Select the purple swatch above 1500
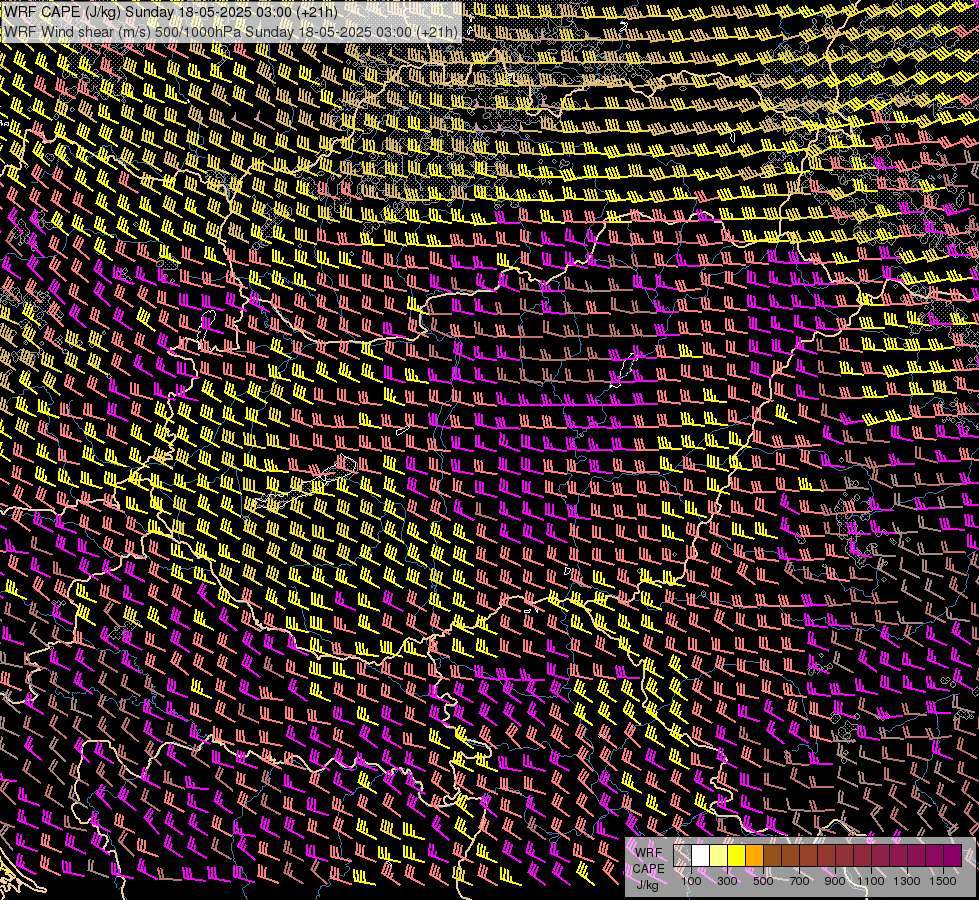 tap(952, 856)
